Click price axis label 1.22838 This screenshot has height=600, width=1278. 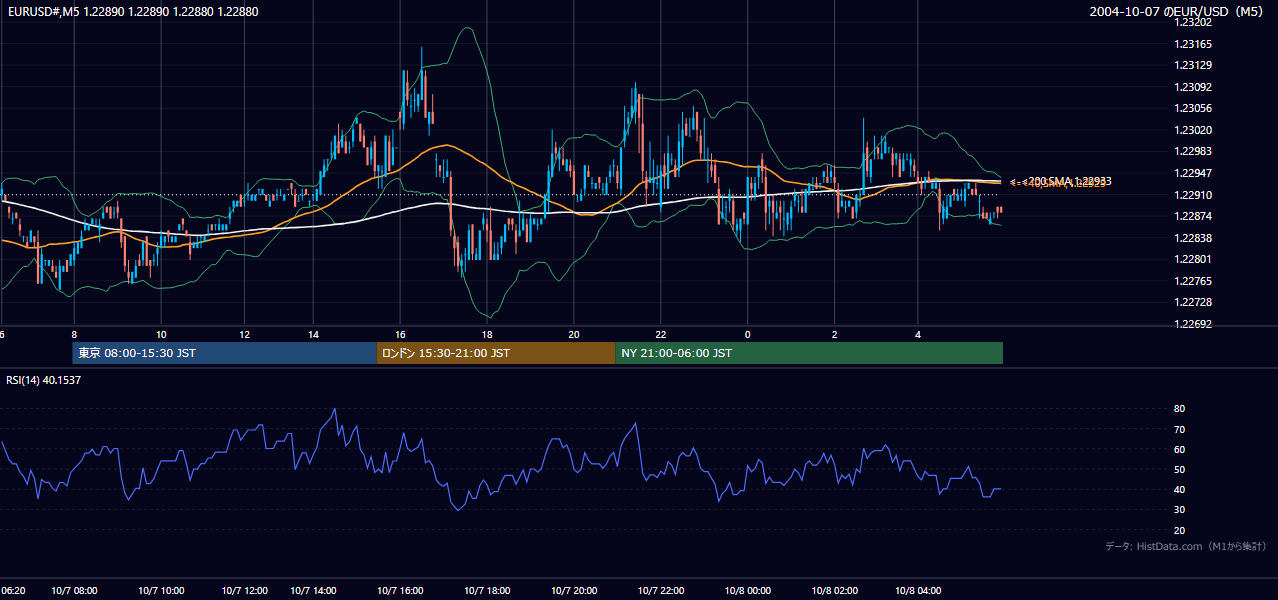click(x=1192, y=238)
